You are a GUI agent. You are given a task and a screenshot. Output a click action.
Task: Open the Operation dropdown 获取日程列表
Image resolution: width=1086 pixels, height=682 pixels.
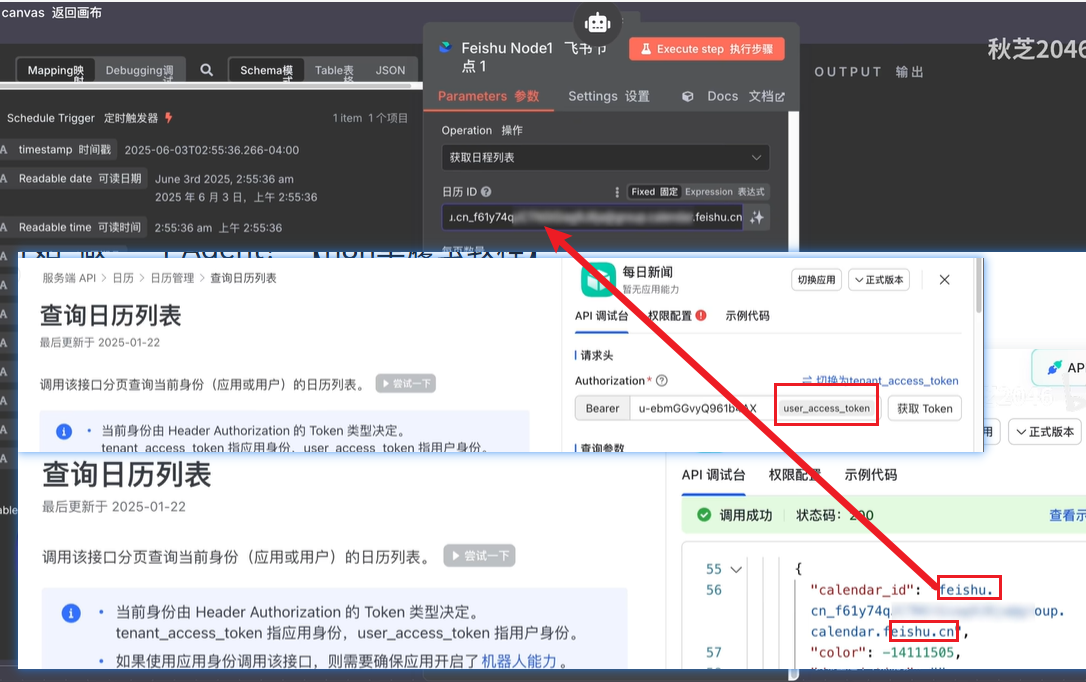coord(605,157)
